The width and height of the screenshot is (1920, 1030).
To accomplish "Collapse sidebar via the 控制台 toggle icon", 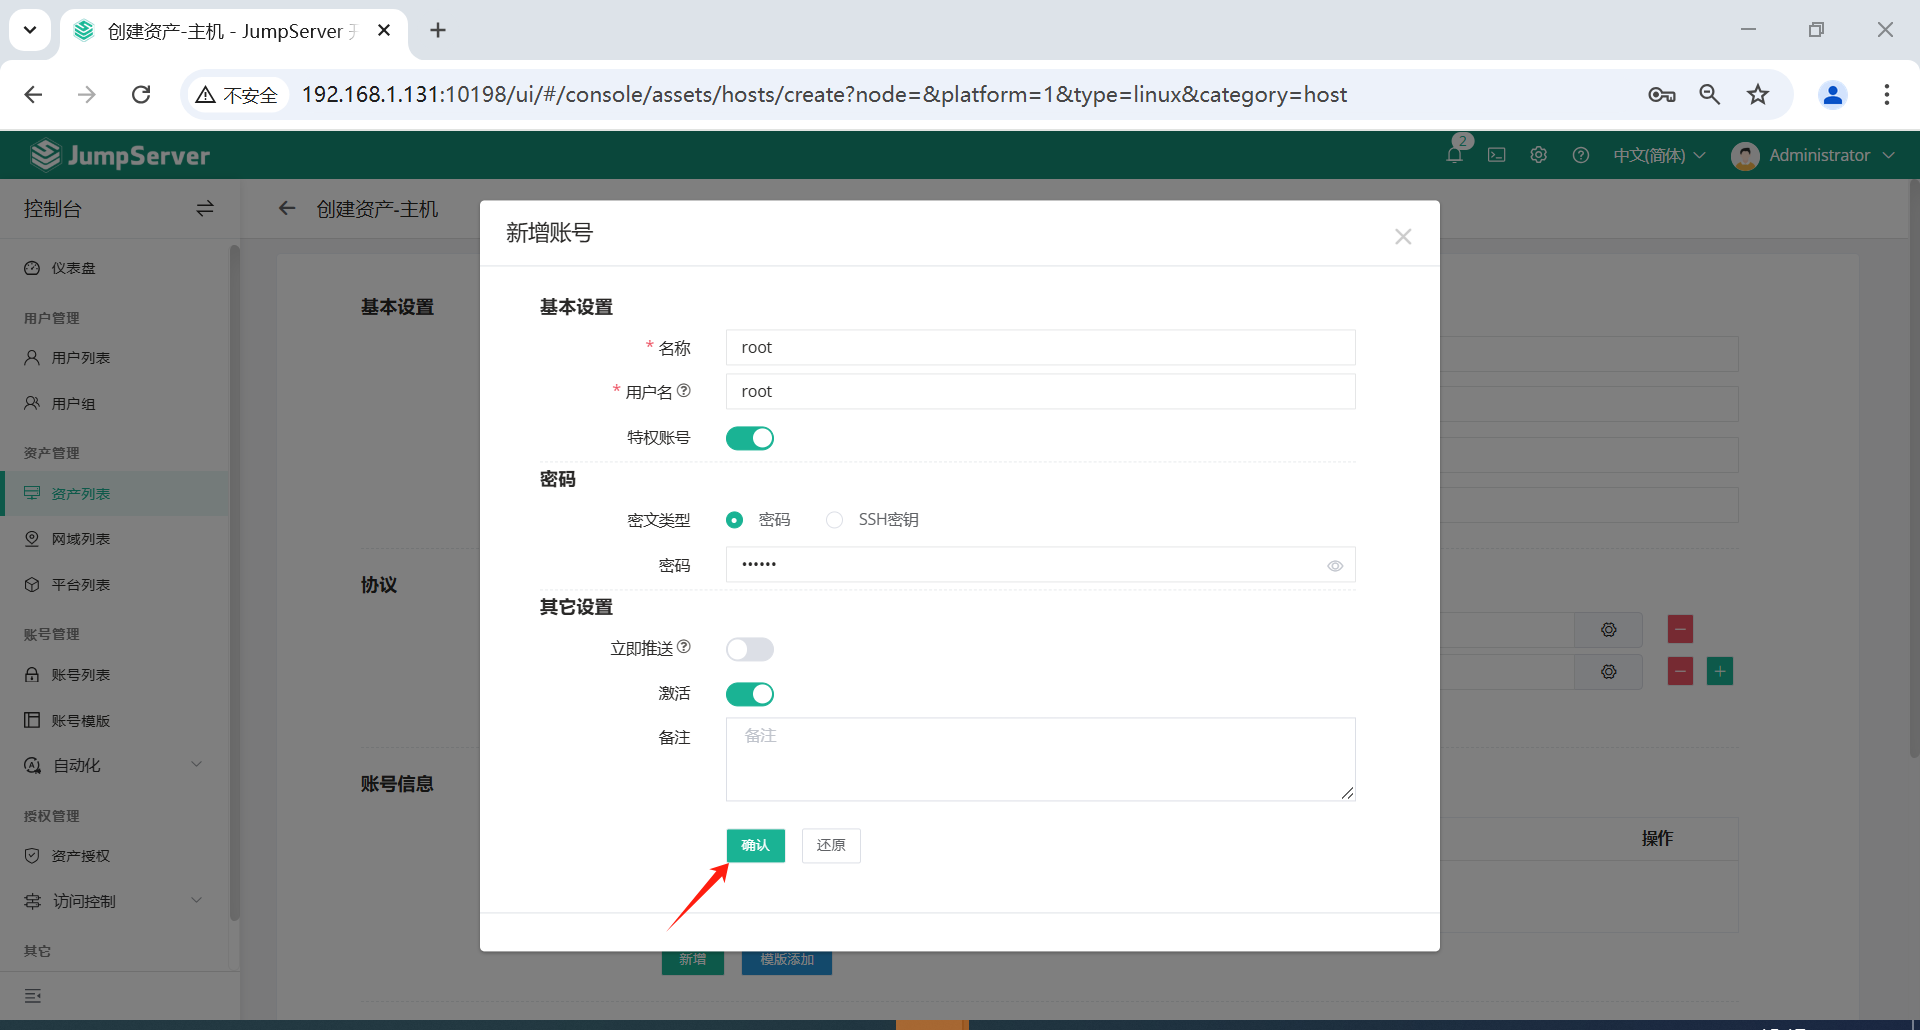I will point(205,209).
